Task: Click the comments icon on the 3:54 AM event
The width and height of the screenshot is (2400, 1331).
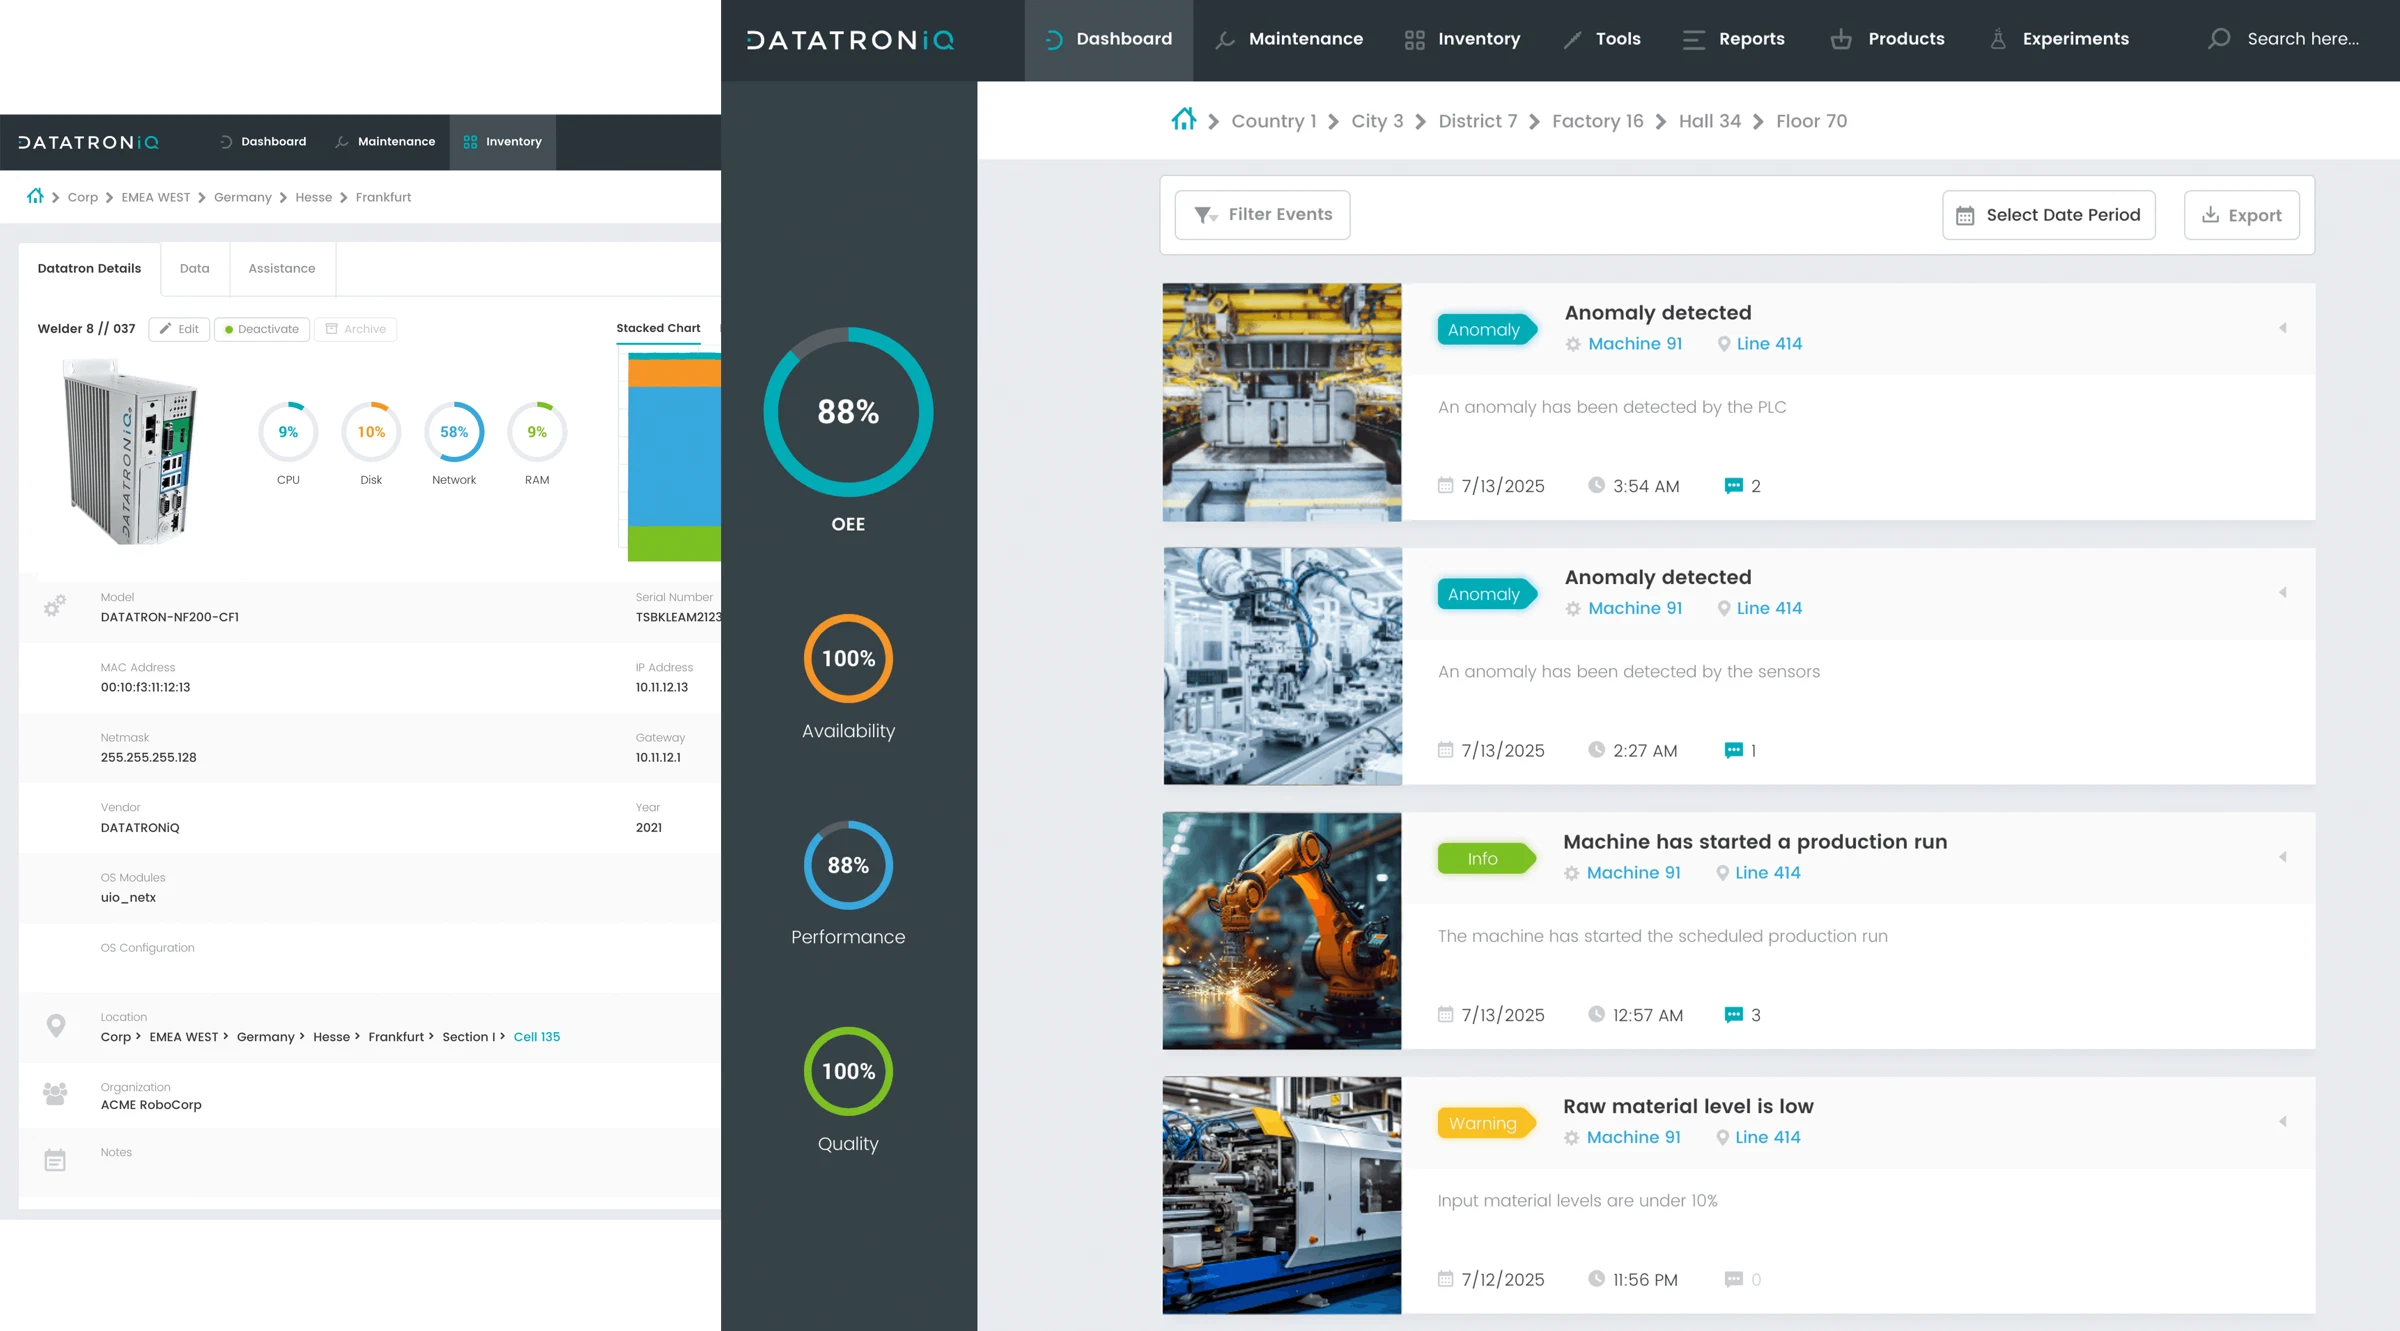Action: pos(1734,486)
